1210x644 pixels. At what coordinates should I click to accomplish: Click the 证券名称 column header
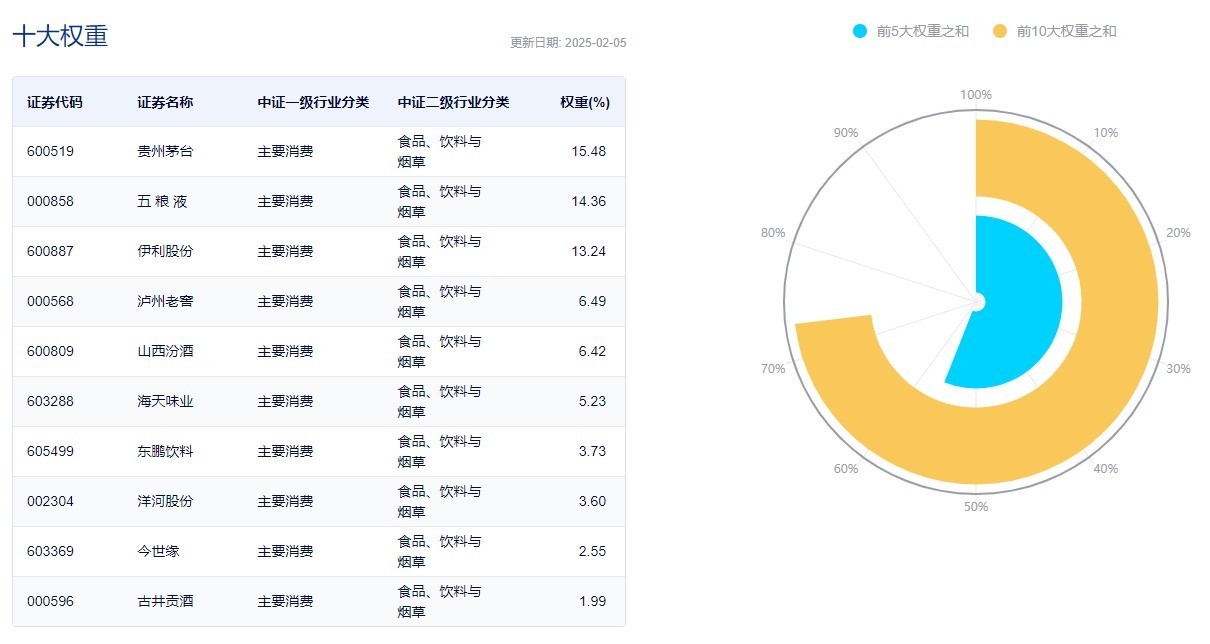(165, 102)
